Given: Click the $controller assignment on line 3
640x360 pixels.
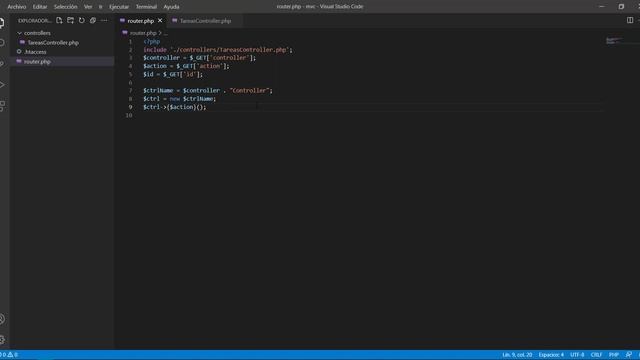Looking at the screenshot, I should [199, 58].
